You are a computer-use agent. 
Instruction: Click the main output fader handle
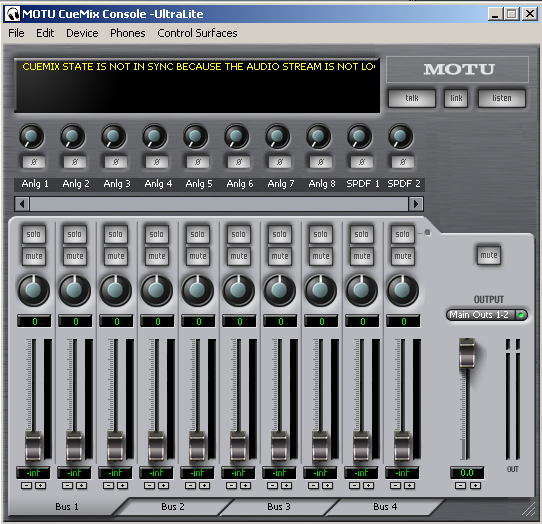[x=467, y=353]
